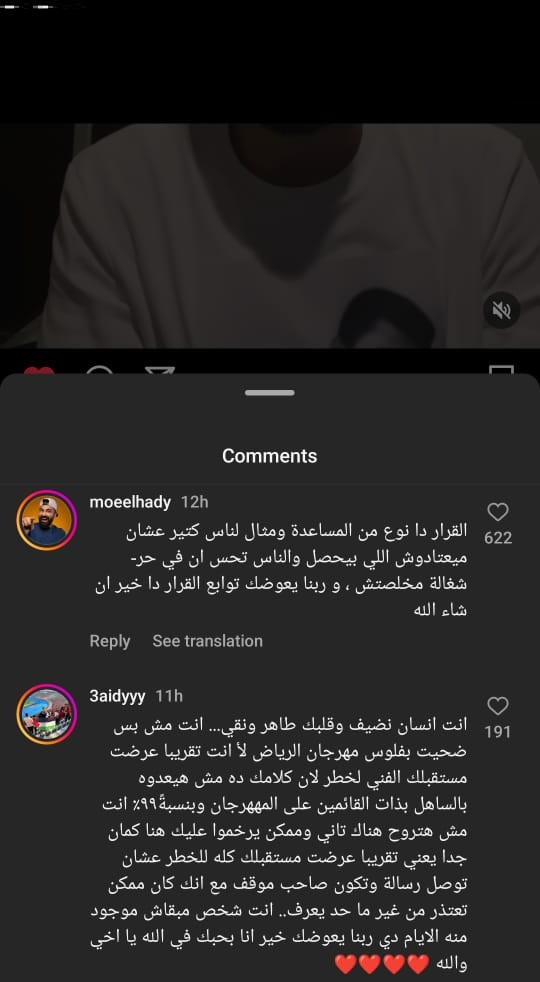Tap the post's bookmark save icon
The image size is (540, 982).
point(501,371)
